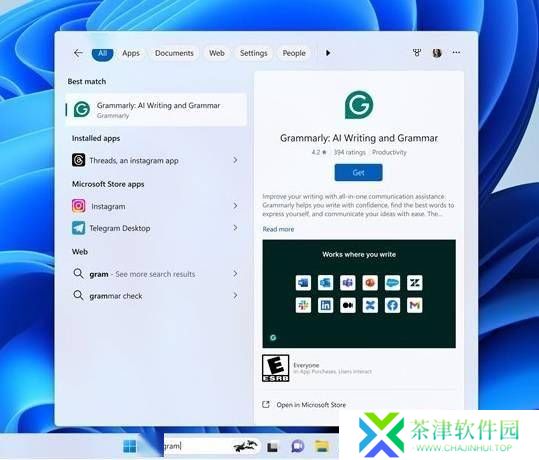Click the blue Get button

359,173
